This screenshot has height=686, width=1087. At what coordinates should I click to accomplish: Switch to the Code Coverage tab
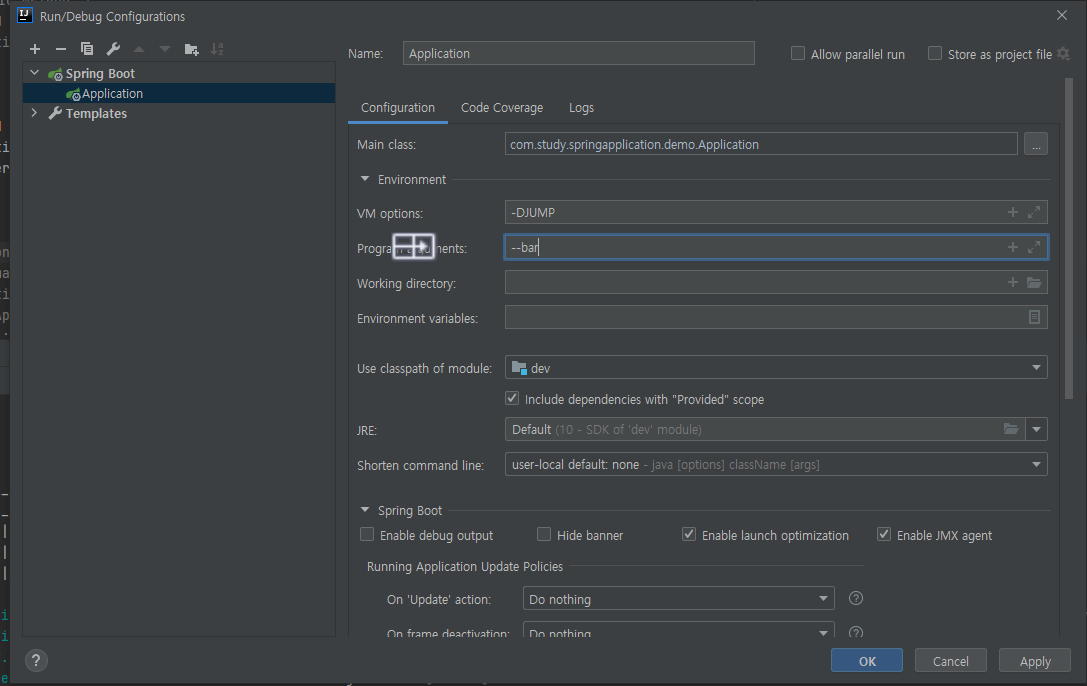tap(502, 107)
